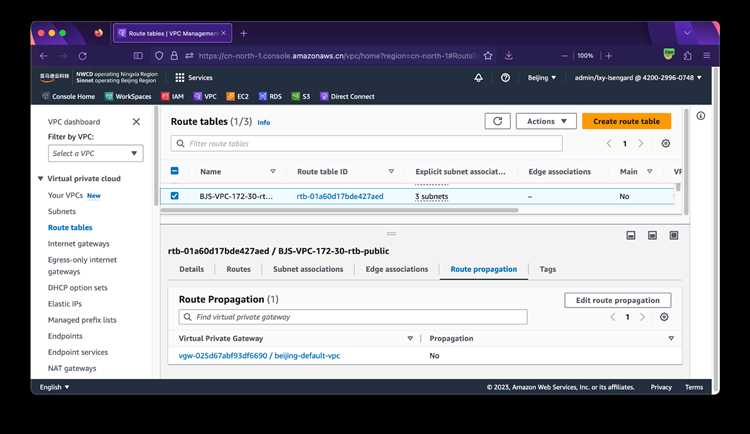Open the Actions dropdown menu
Image resolution: width=750 pixels, height=434 pixels.
[x=546, y=121]
